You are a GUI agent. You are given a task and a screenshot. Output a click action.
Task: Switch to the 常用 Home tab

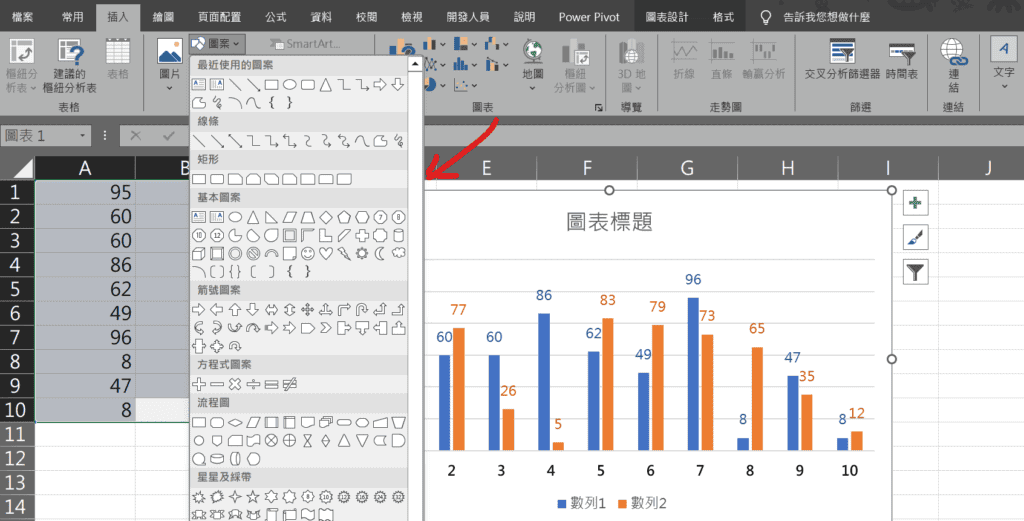(72, 17)
